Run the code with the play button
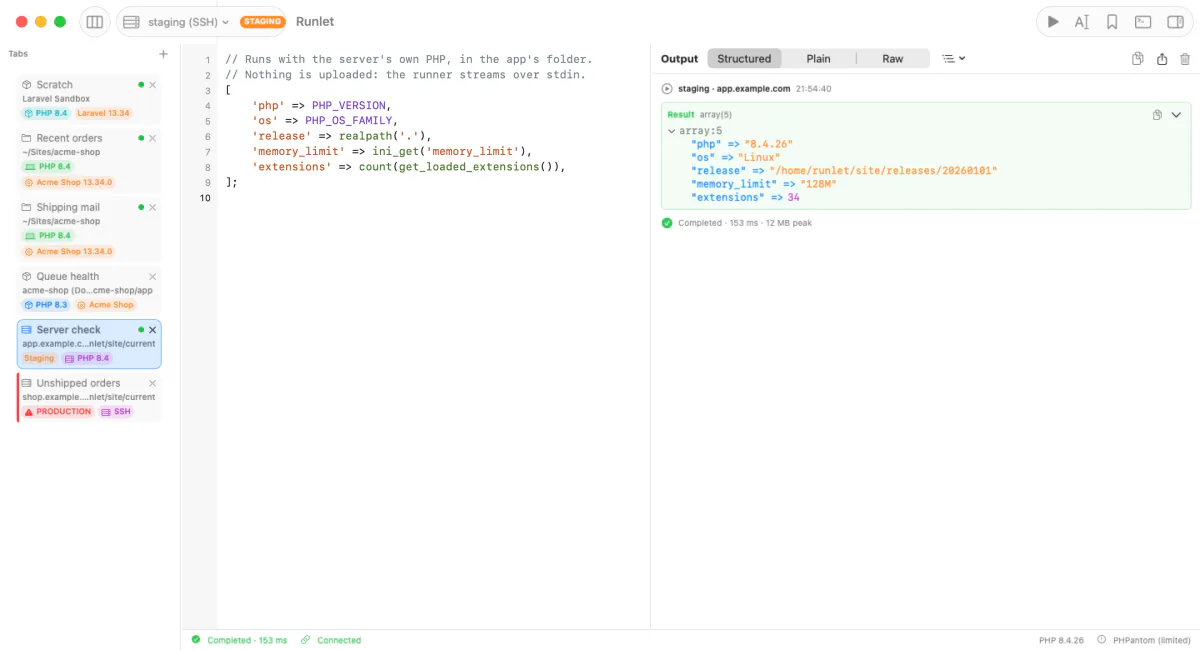 1052,21
